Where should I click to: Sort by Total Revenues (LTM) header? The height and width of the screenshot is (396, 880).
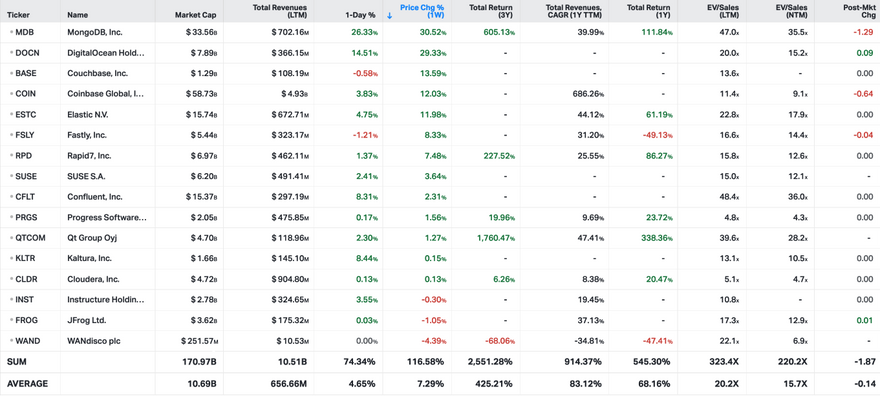coord(286,11)
